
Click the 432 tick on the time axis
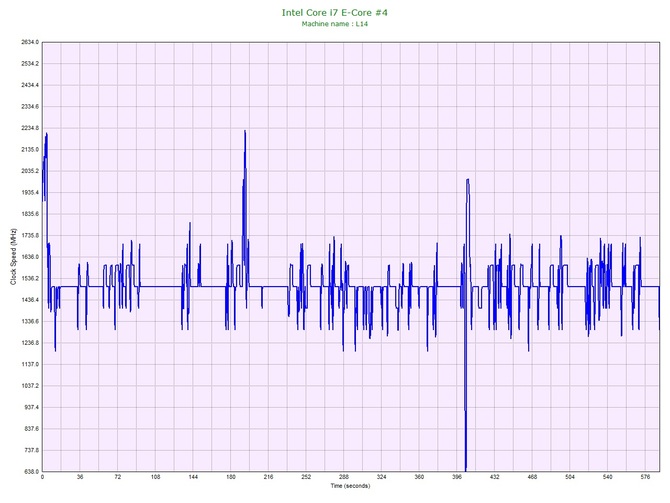(494, 477)
